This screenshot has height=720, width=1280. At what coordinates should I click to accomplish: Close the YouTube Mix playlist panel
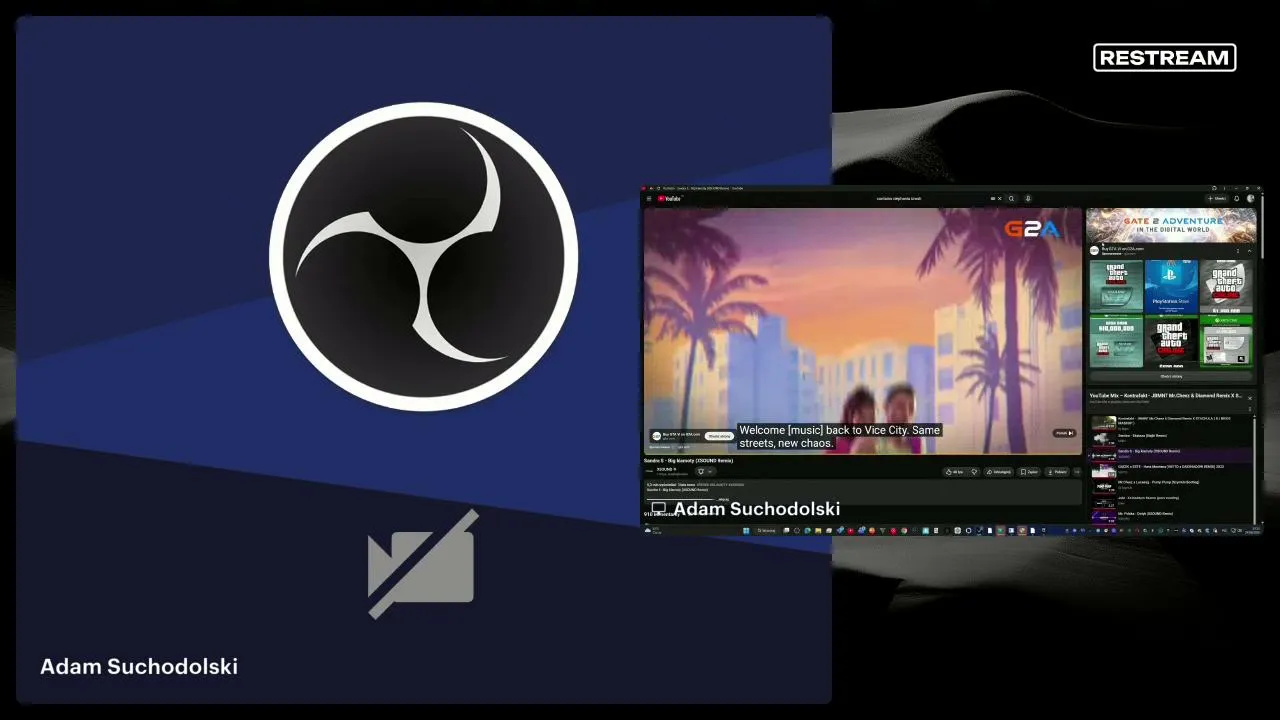tap(1249, 398)
